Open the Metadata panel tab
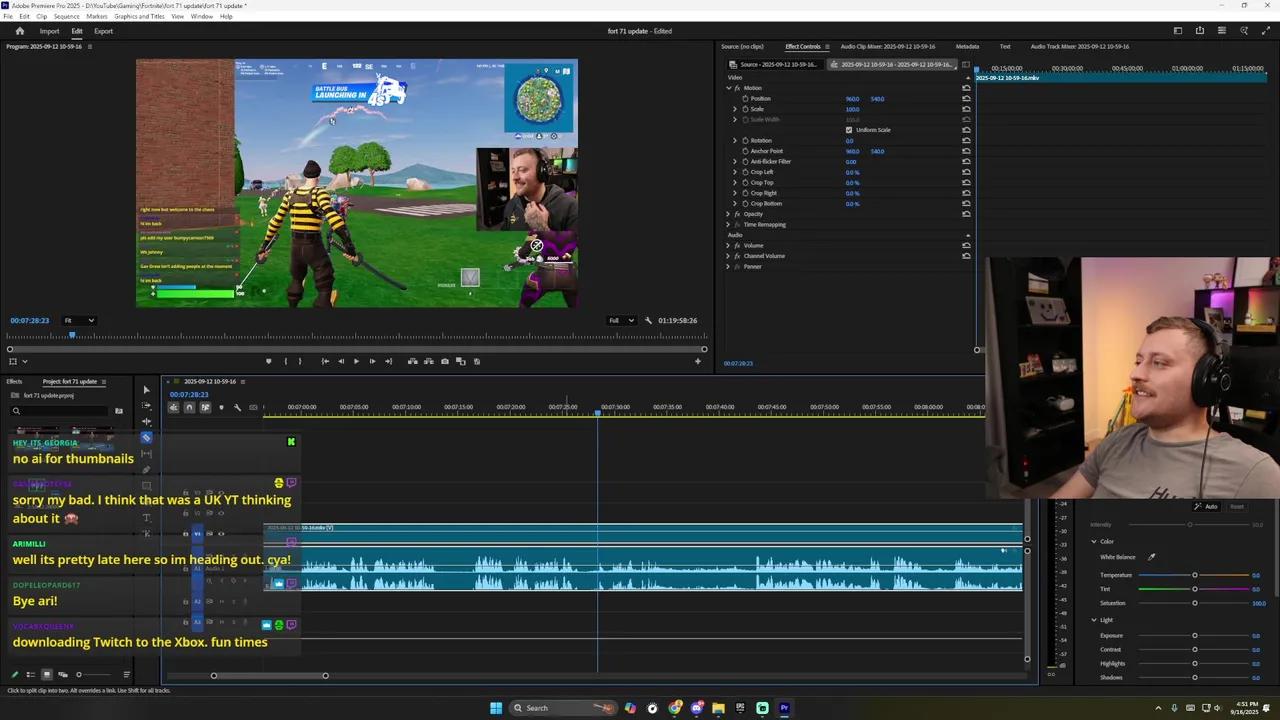This screenshot has height=720, width=1280. pos(967,46)
